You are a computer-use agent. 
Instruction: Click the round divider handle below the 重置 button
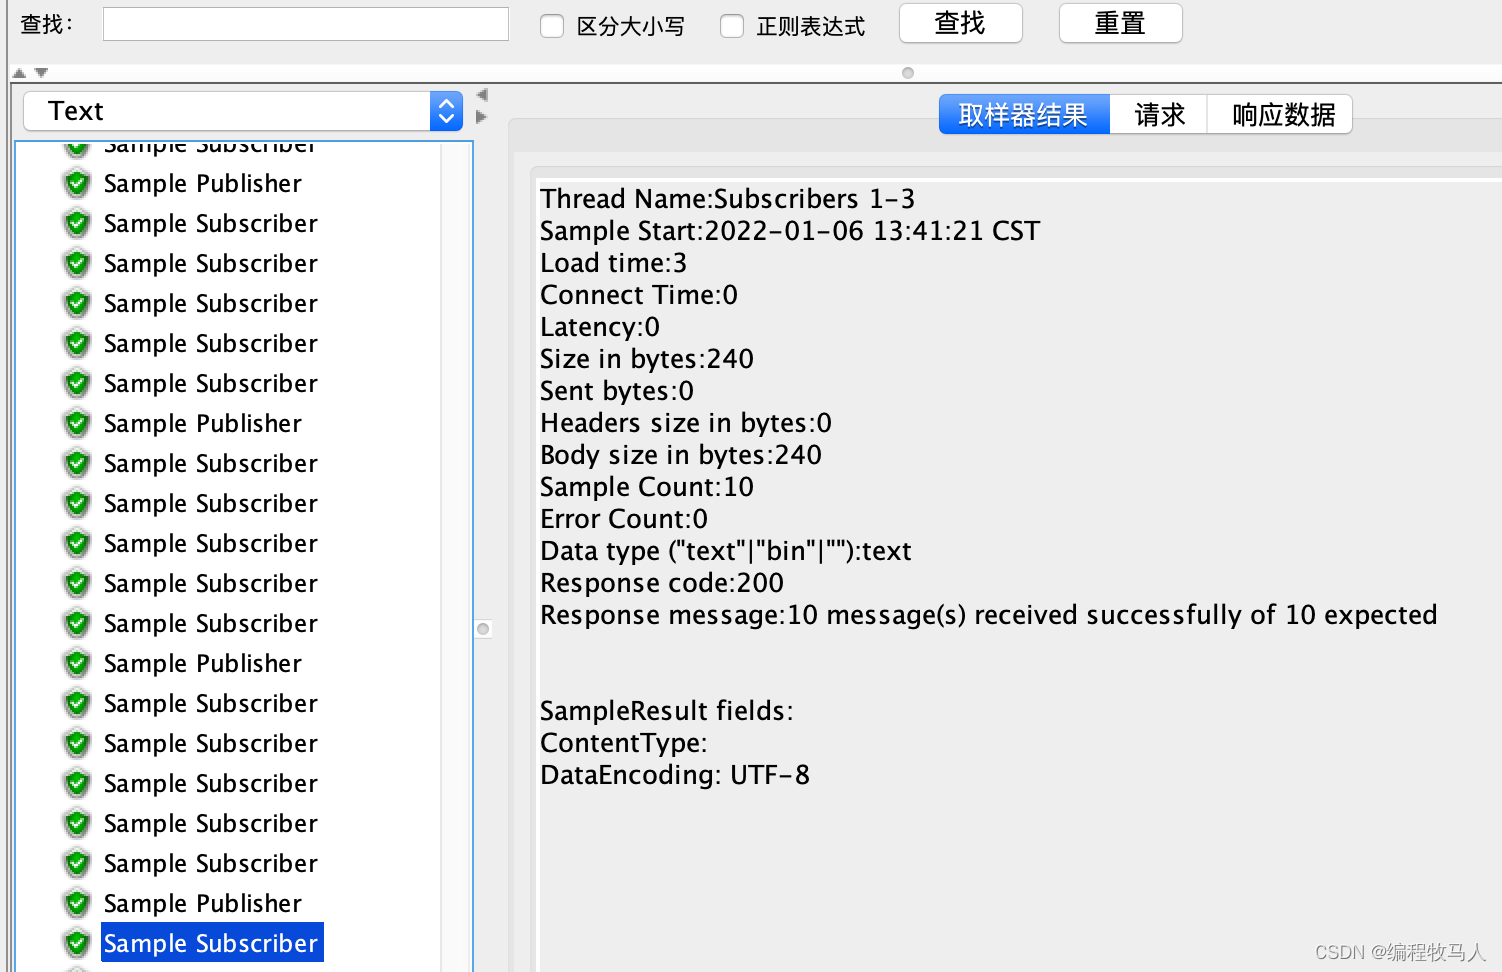click(x=908, y=73)
